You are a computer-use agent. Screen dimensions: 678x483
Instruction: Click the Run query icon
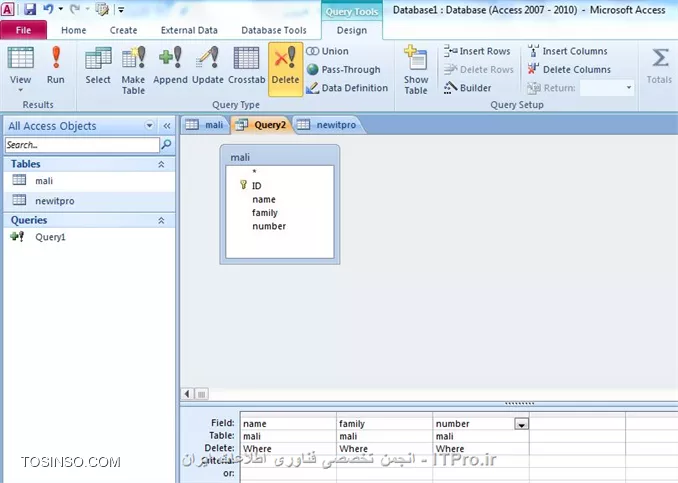click(x=56, y=66)
